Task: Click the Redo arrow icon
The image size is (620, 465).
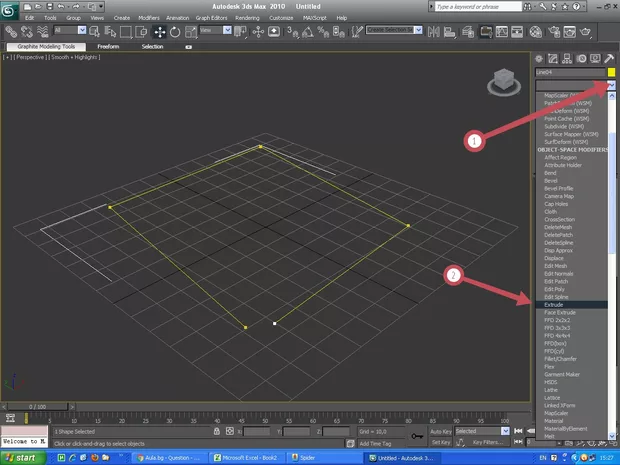Action: [76, 6]
